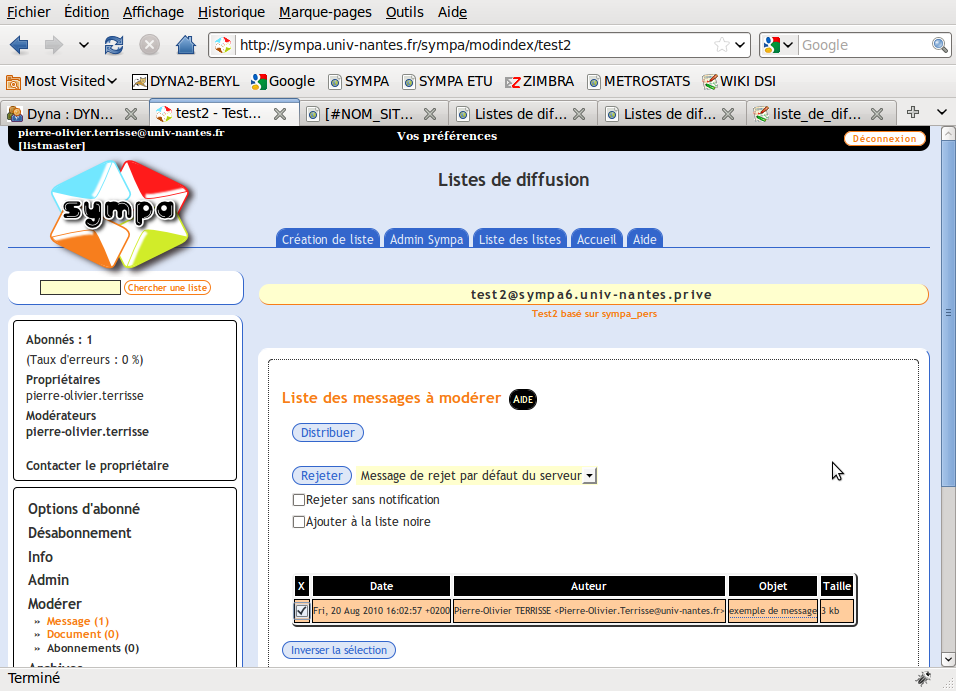Click the black AIDE help badge
This screenshot has width=956, height=691.
tap(523, 399)
